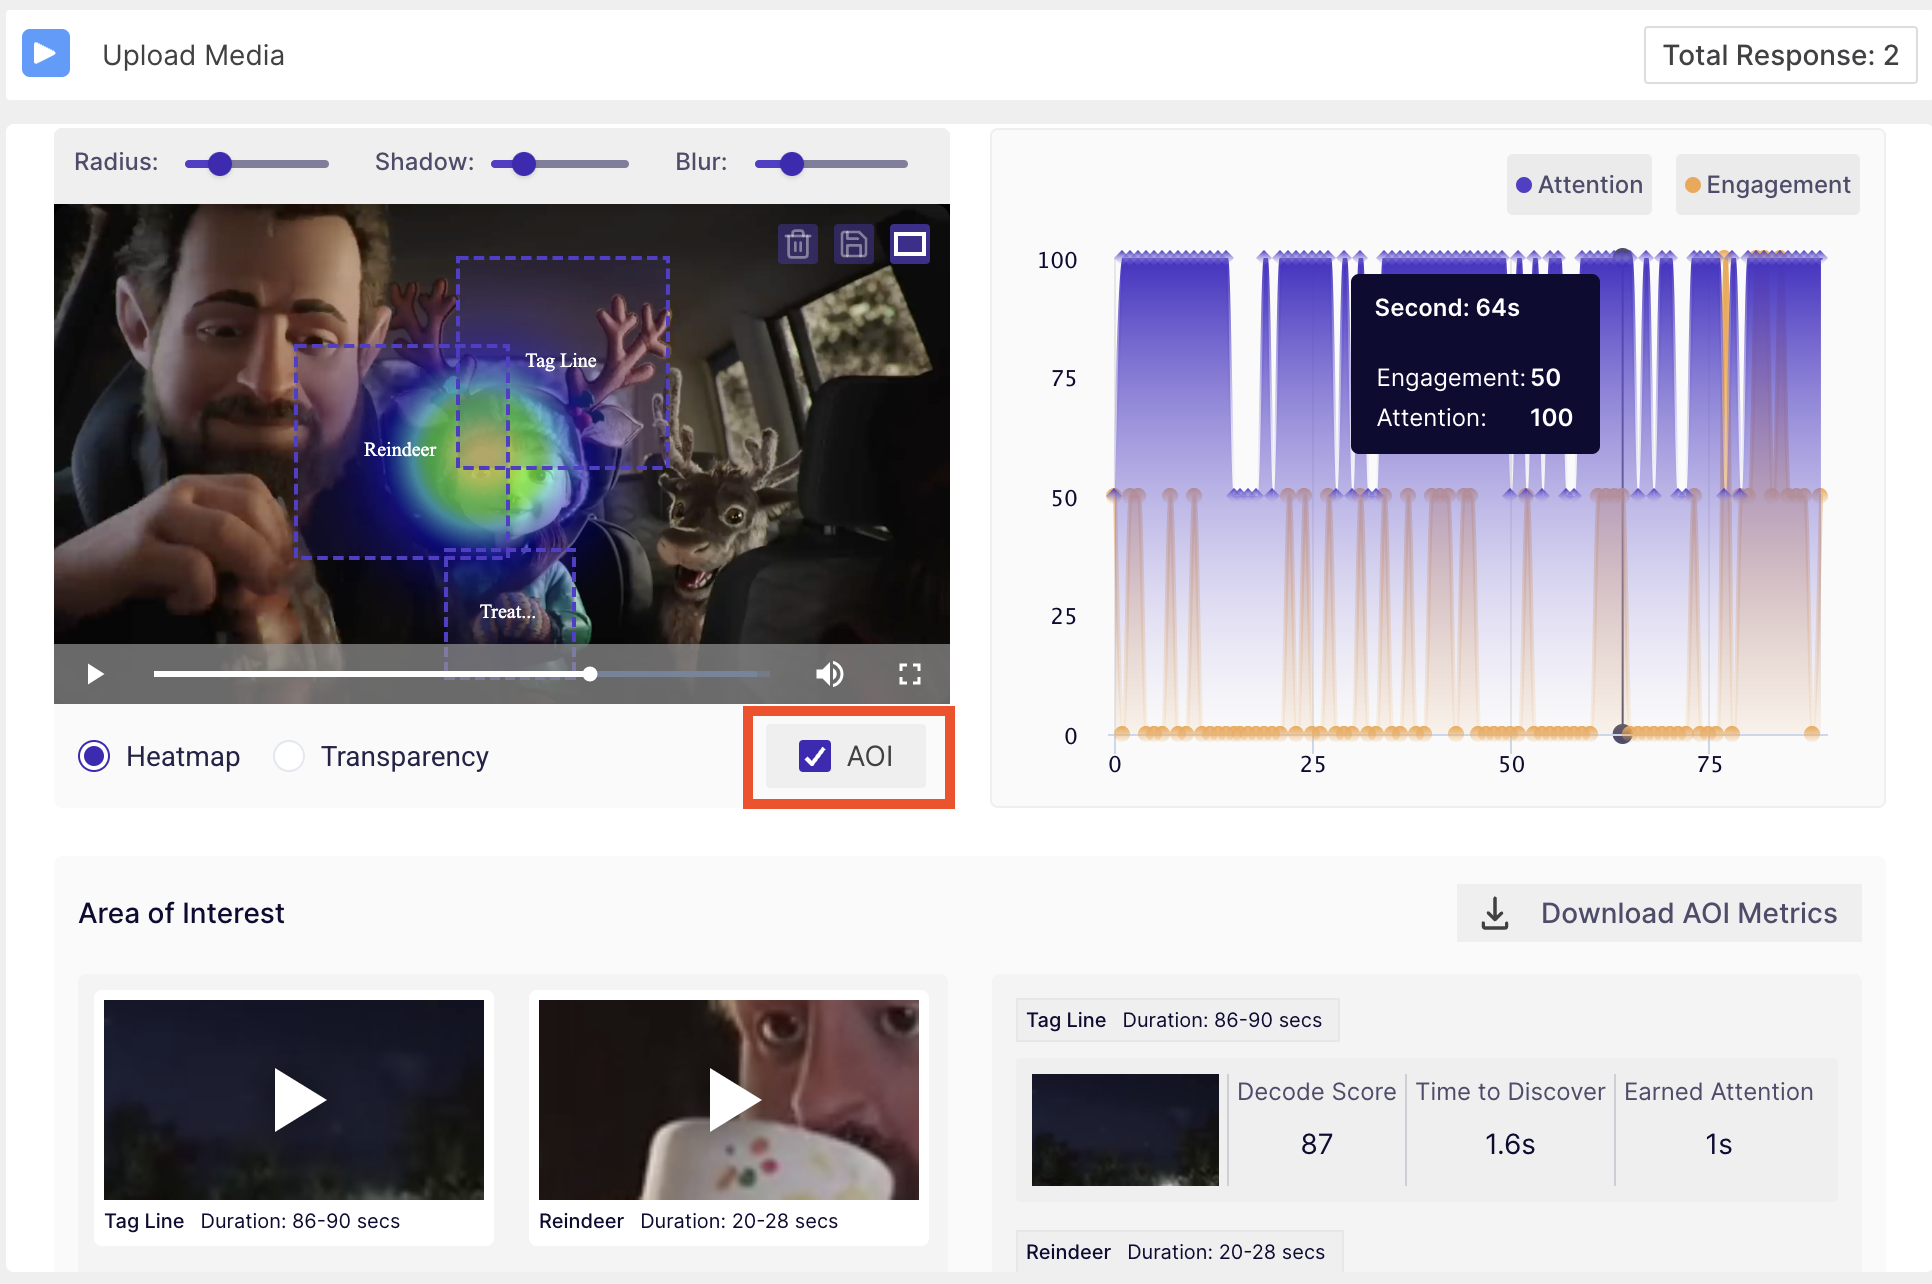Uncheck the AOI checkbox

pyautogui.click(x=815, y=756)
